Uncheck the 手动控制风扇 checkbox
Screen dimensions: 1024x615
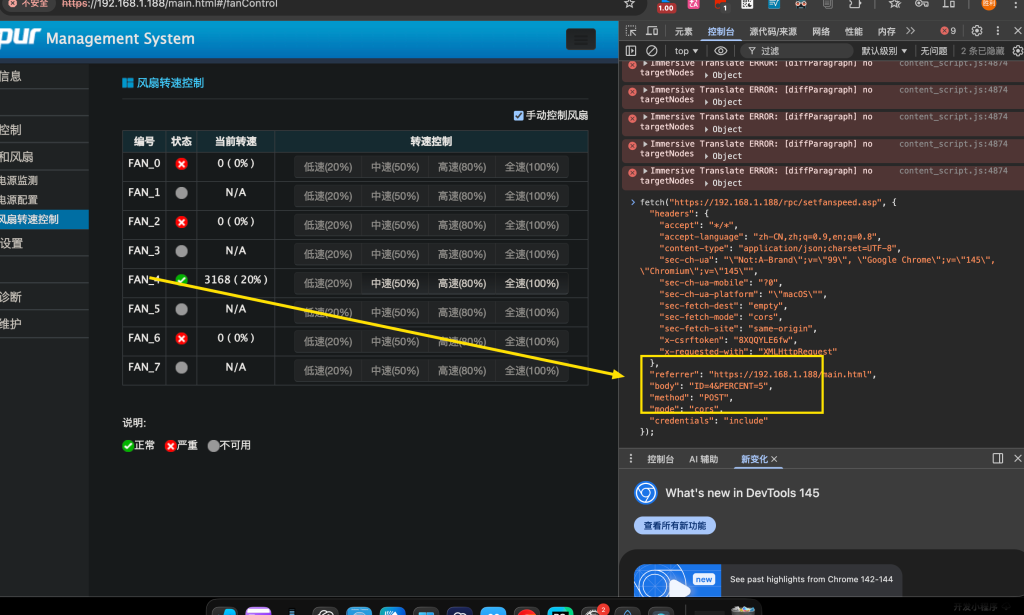[x=518, y=115]
